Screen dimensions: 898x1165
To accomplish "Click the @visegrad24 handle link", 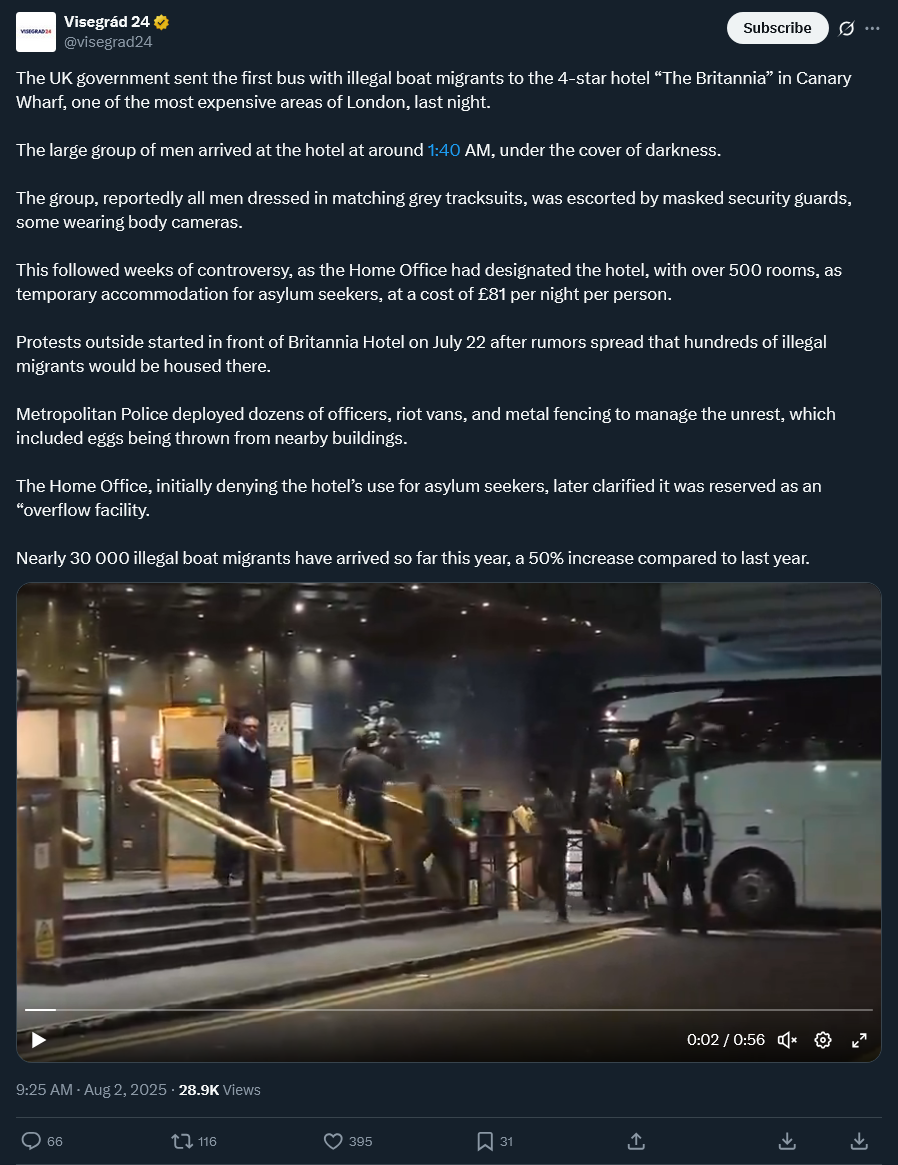I will click(x=108, y=42).
